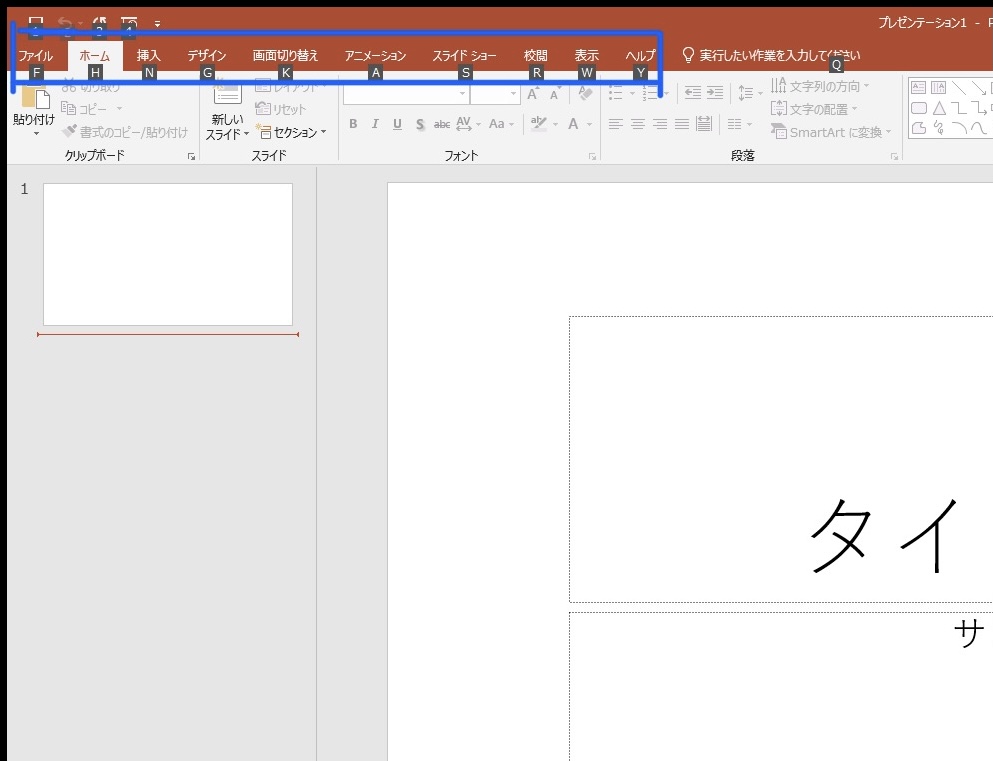Click the decrease list level indent icon

(x=693, y=93)
